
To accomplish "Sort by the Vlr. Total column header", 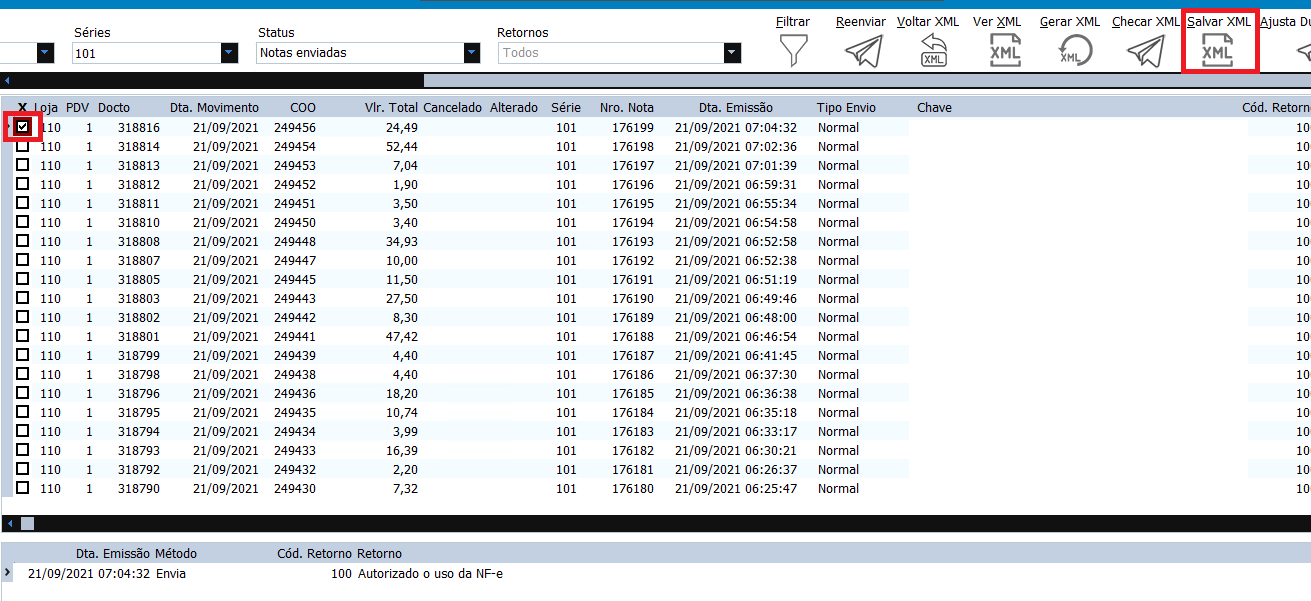I will [391, 107].
